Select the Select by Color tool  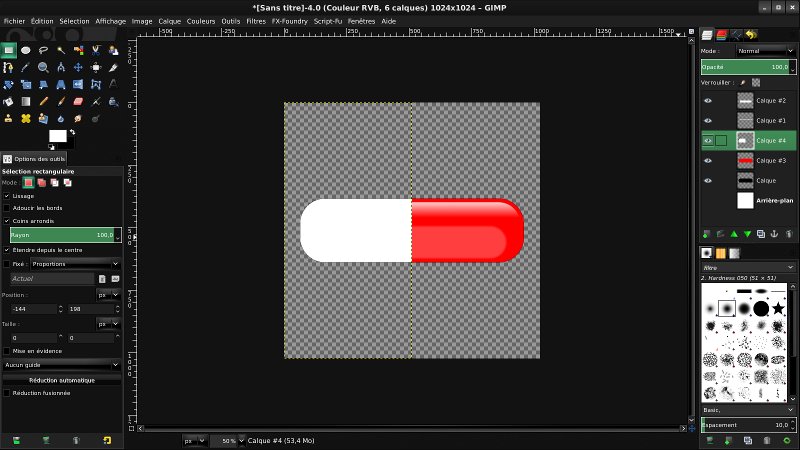(x=78, y=50)
